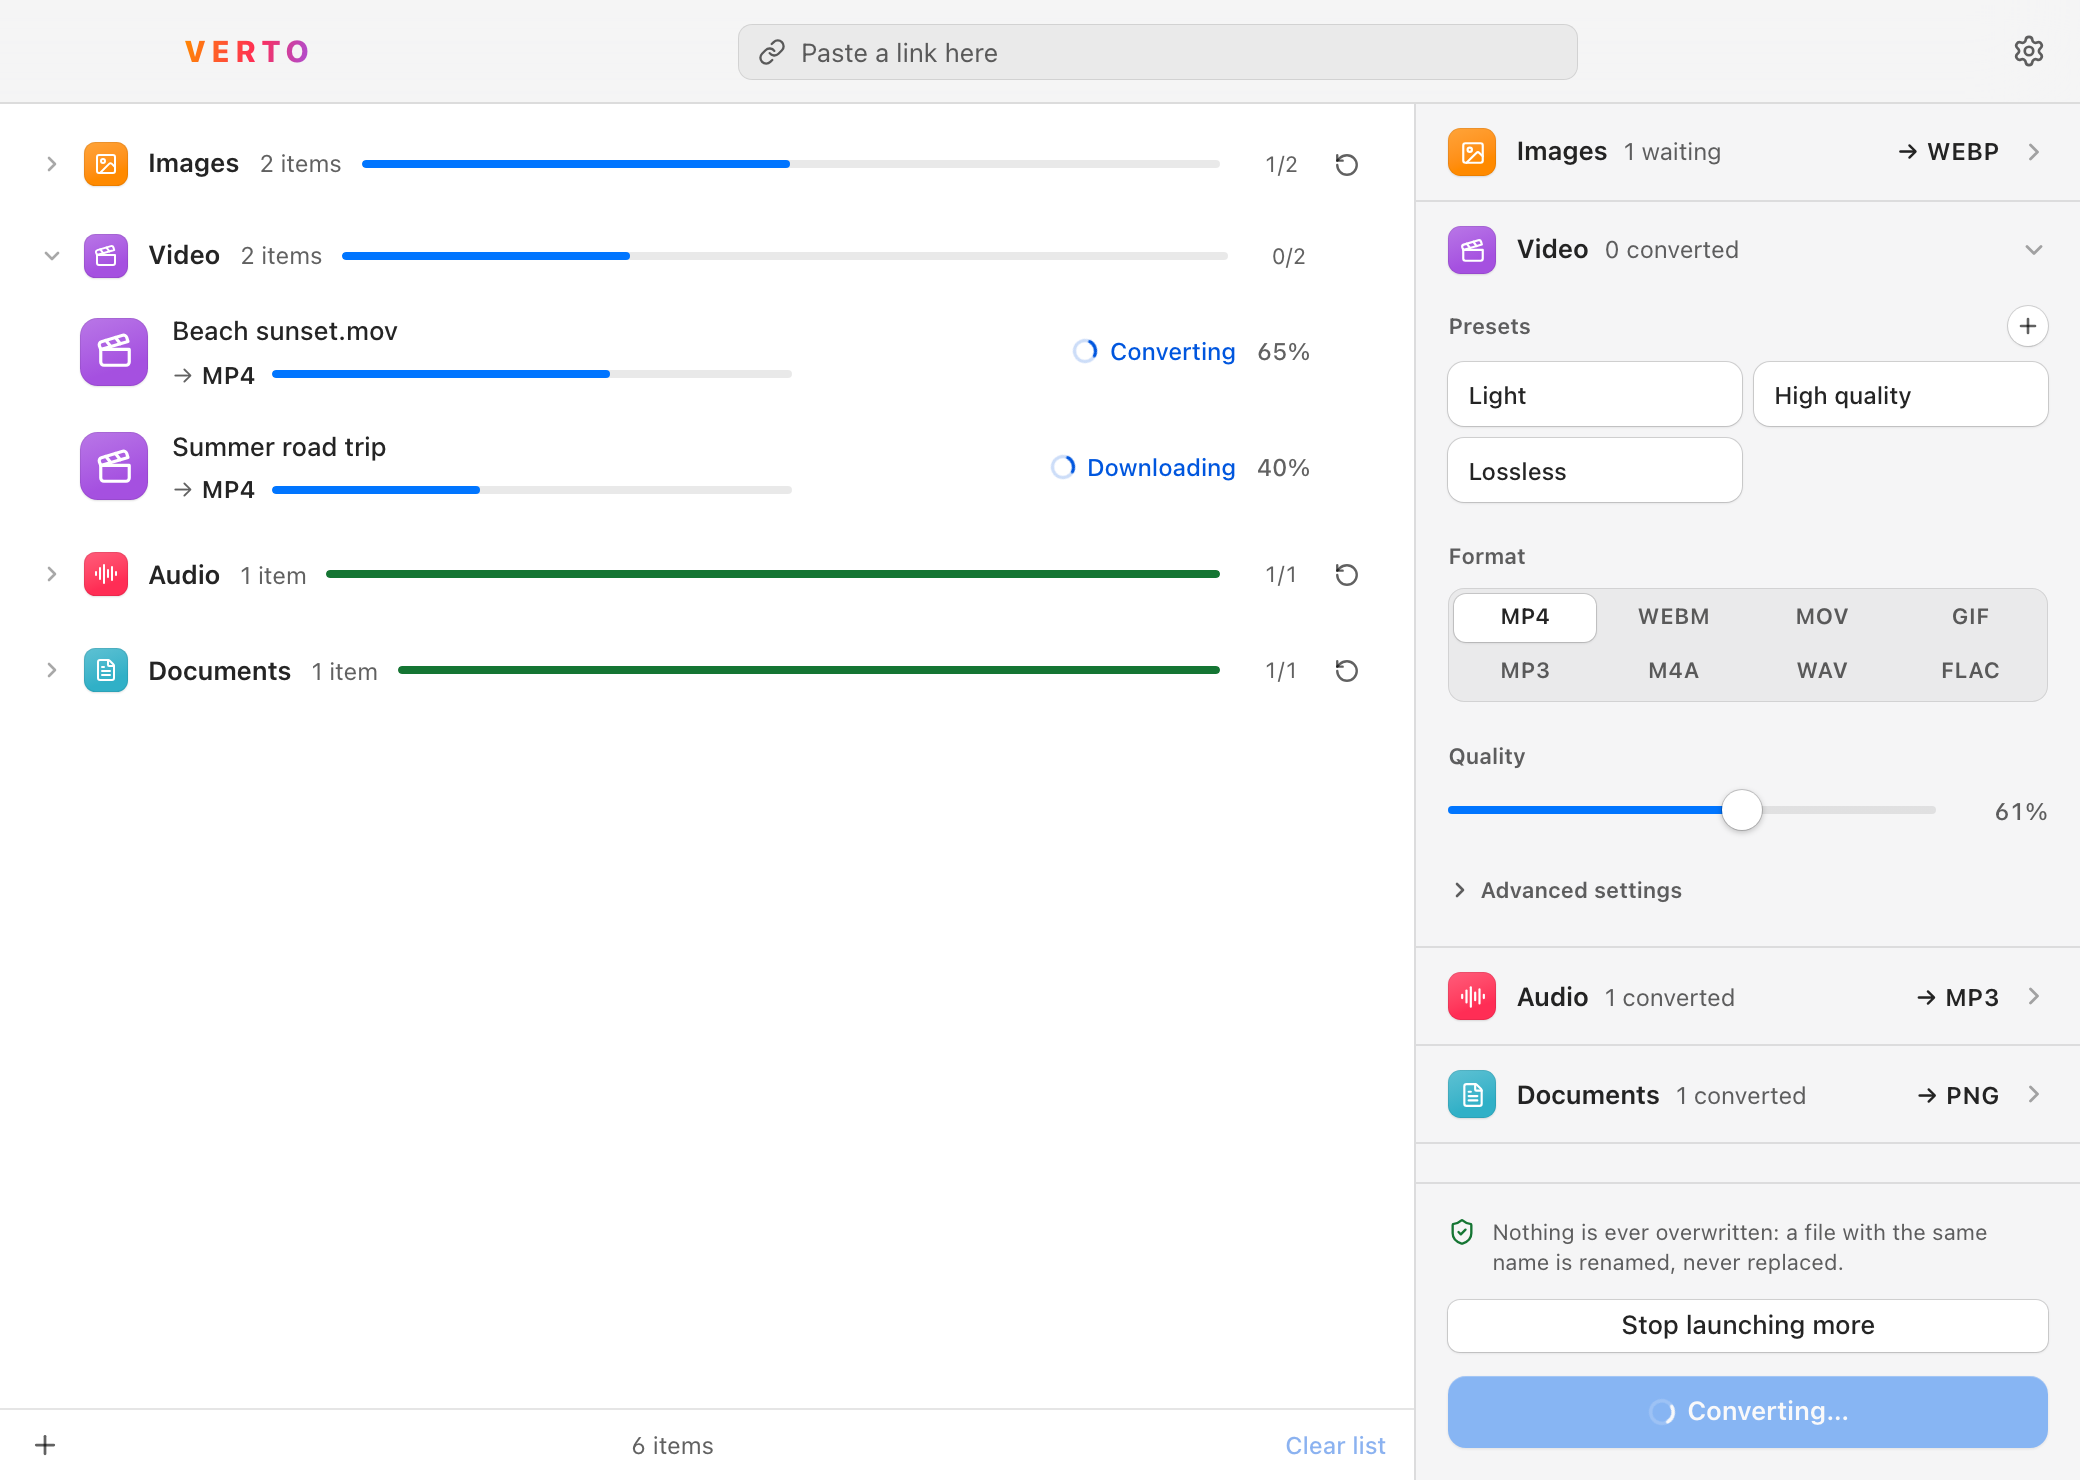
Task: Select the GIF format
Action: [x=1970, y=617]
